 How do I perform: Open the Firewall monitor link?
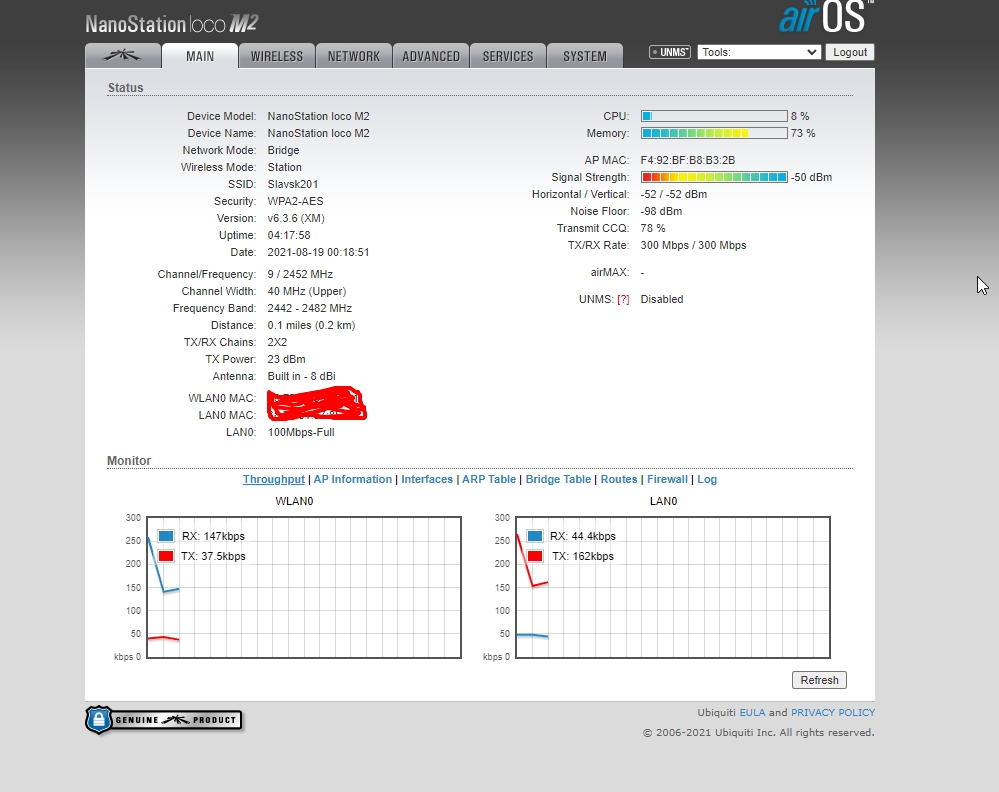point(667,479)
